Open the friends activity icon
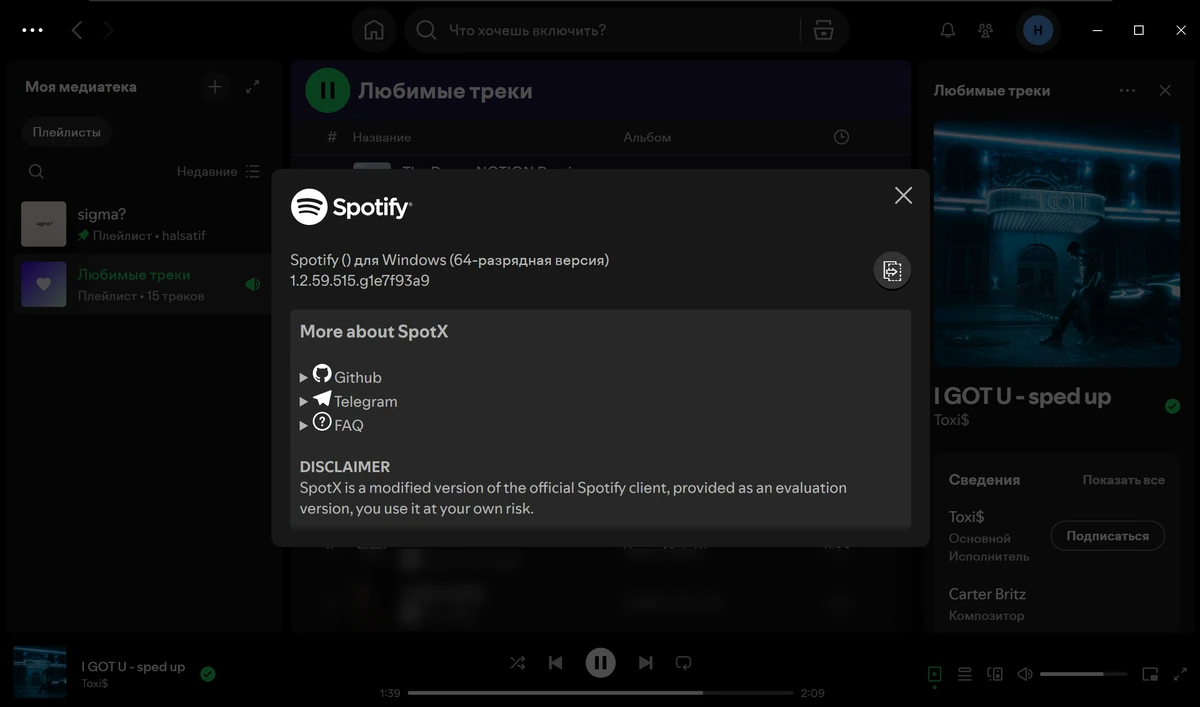This screenshot has height=707, width=1200. (986, 30)
